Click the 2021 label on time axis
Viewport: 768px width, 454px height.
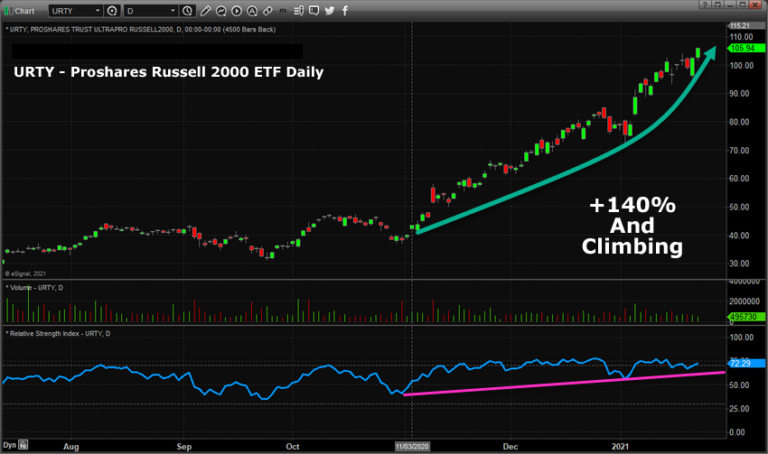pos(620,446)
